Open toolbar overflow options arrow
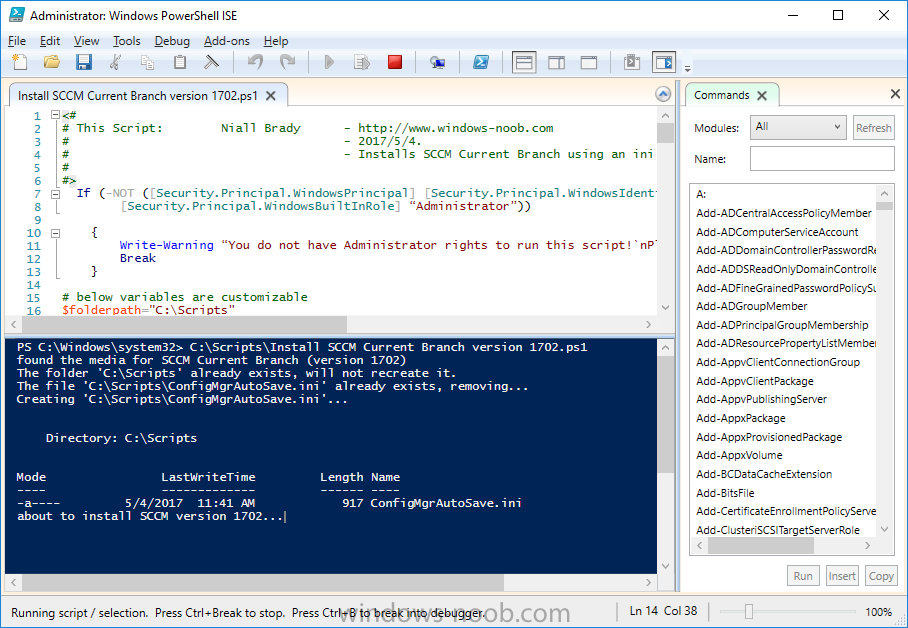Viewport: 908px width, 628px height. coord(687,68)
